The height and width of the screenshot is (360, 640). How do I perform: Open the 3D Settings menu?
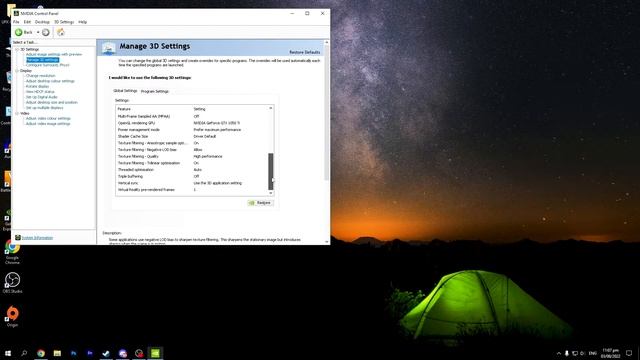pyautogui.click(x=64, y=22)
